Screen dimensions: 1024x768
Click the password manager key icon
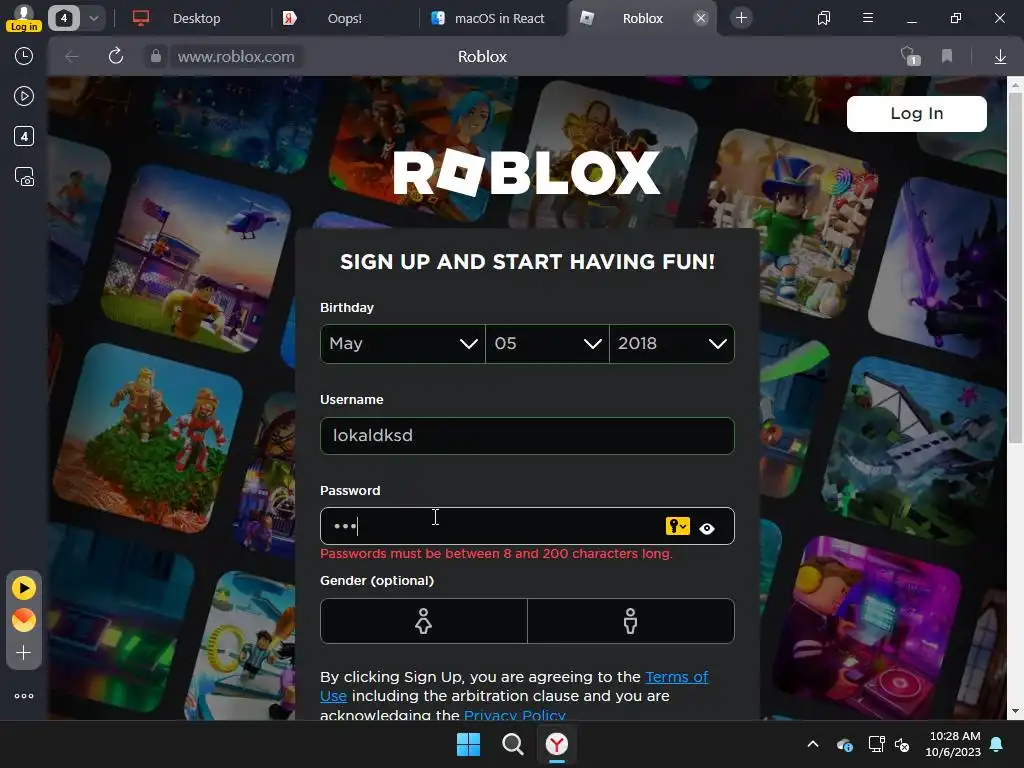click(x=677, y=526)
